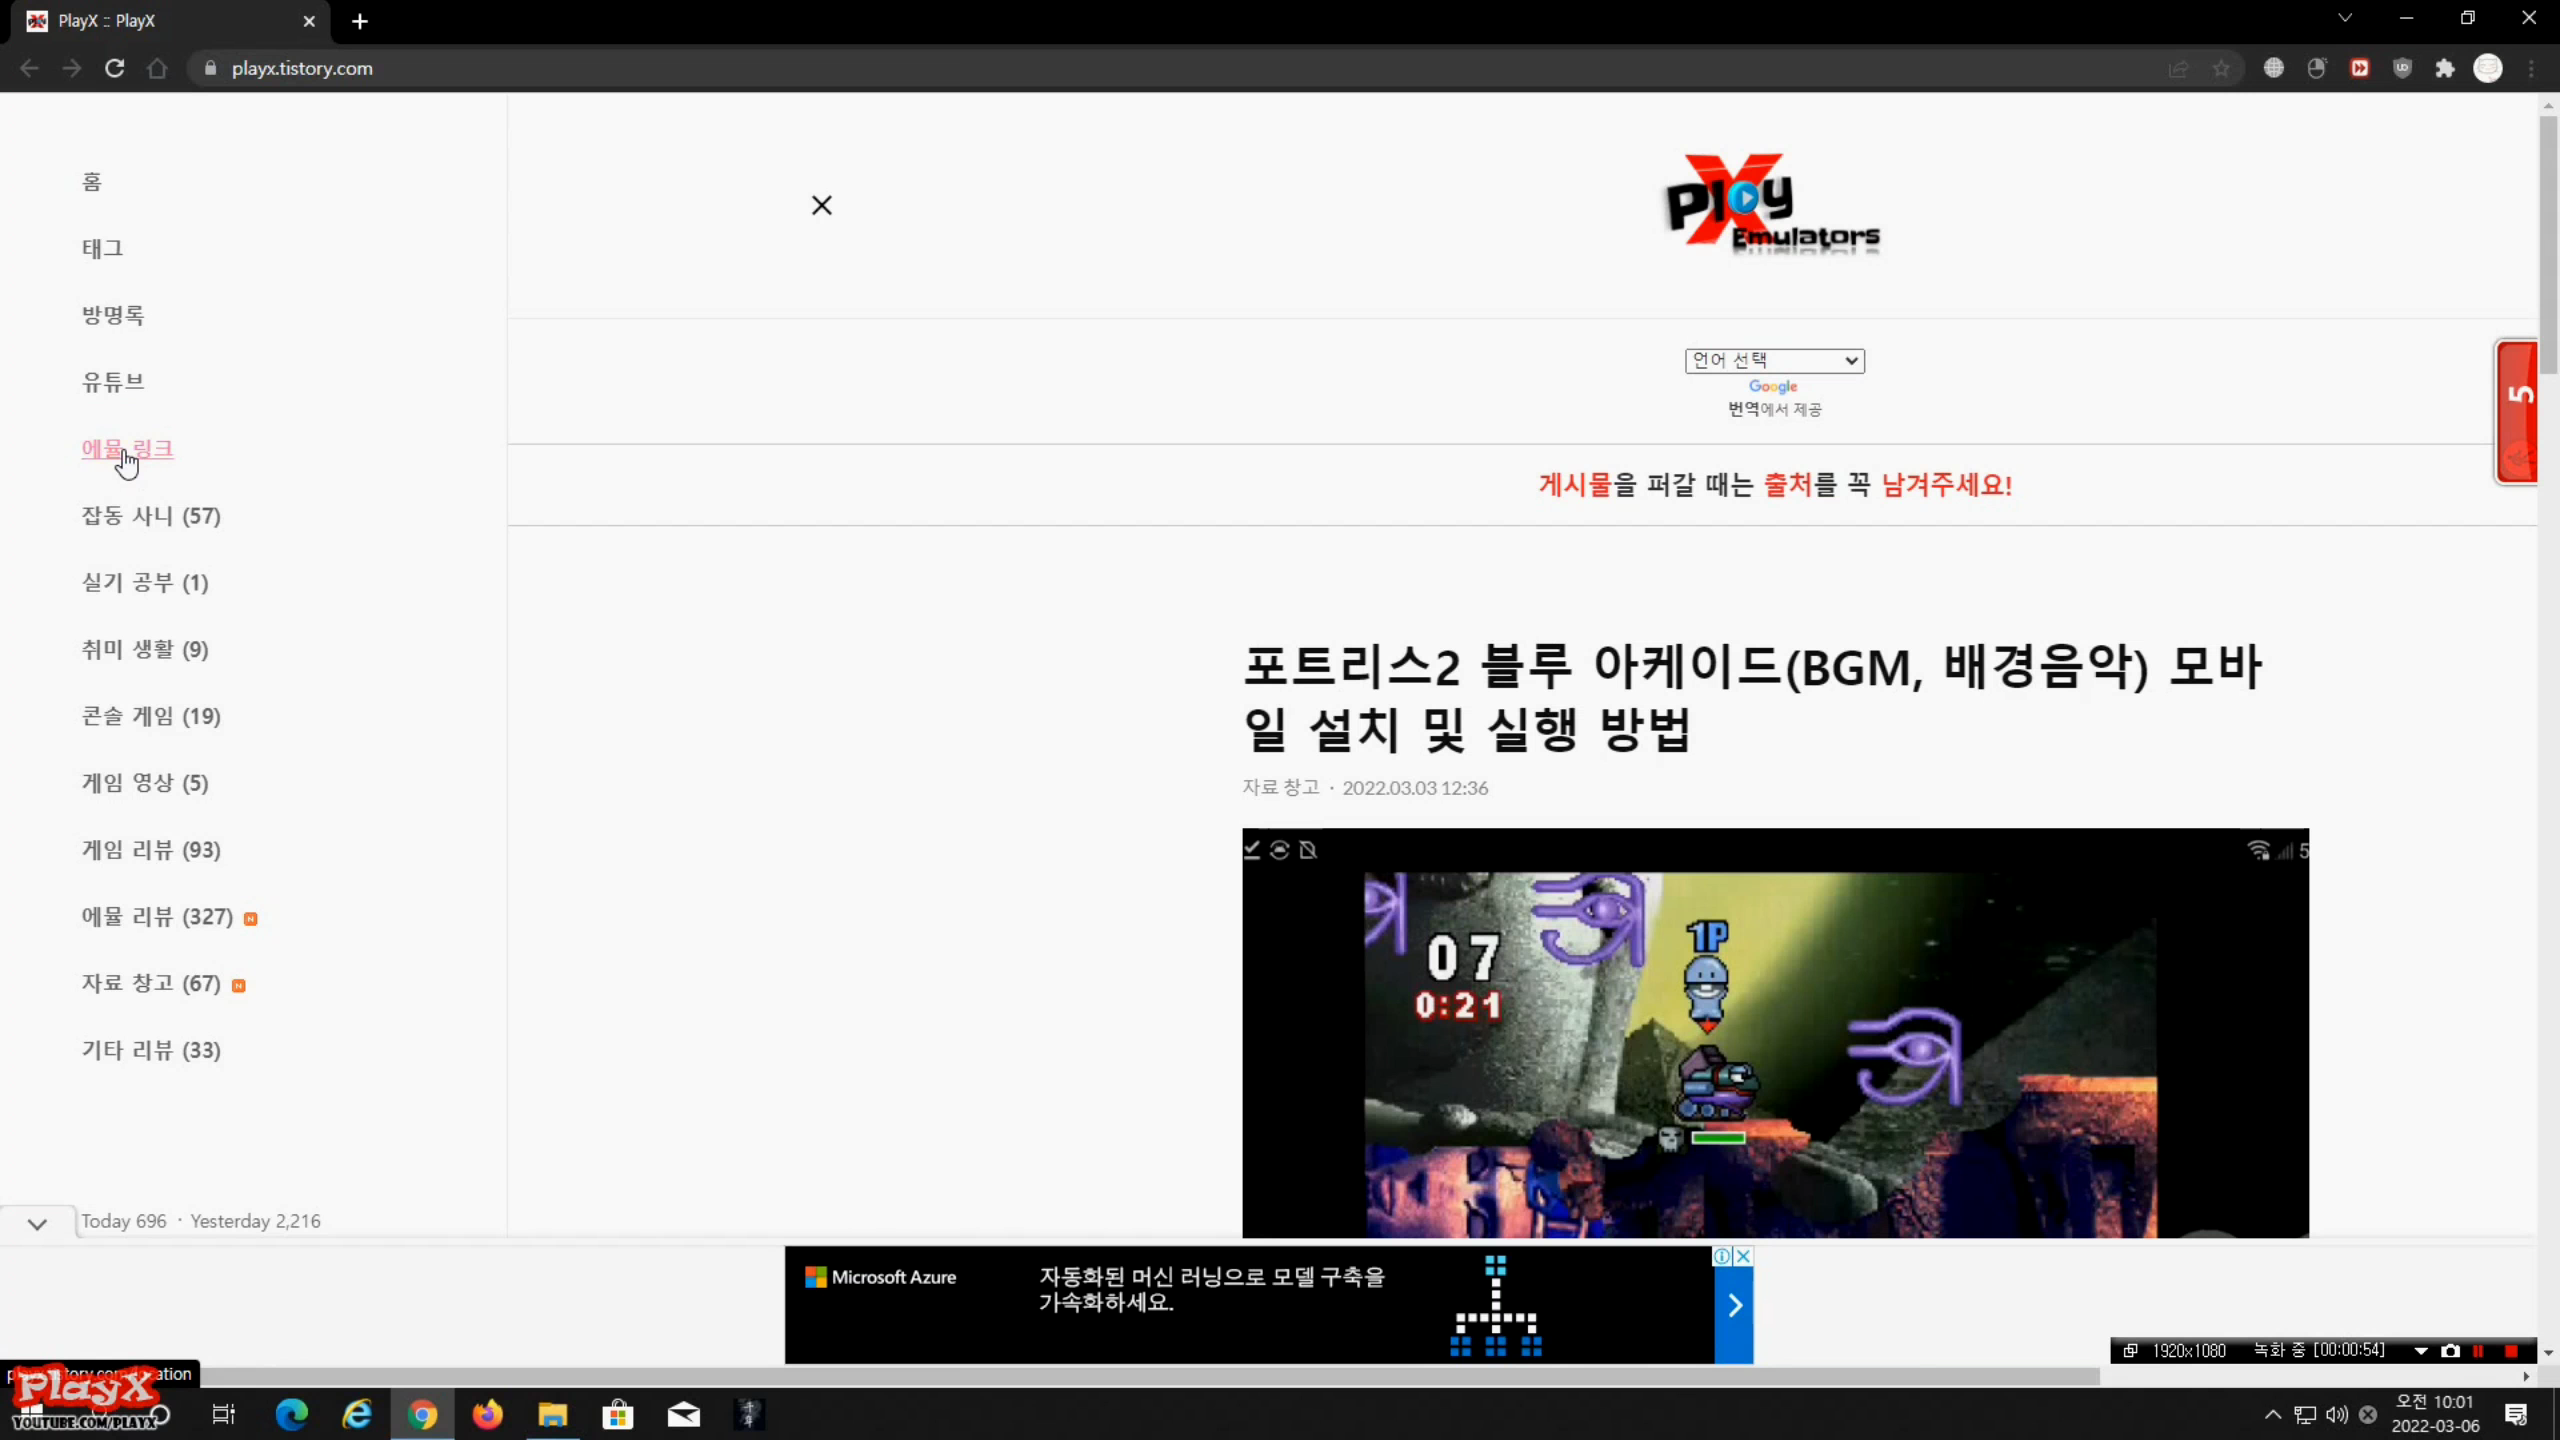Show hidden system tray icons

coord(2272,1414)
